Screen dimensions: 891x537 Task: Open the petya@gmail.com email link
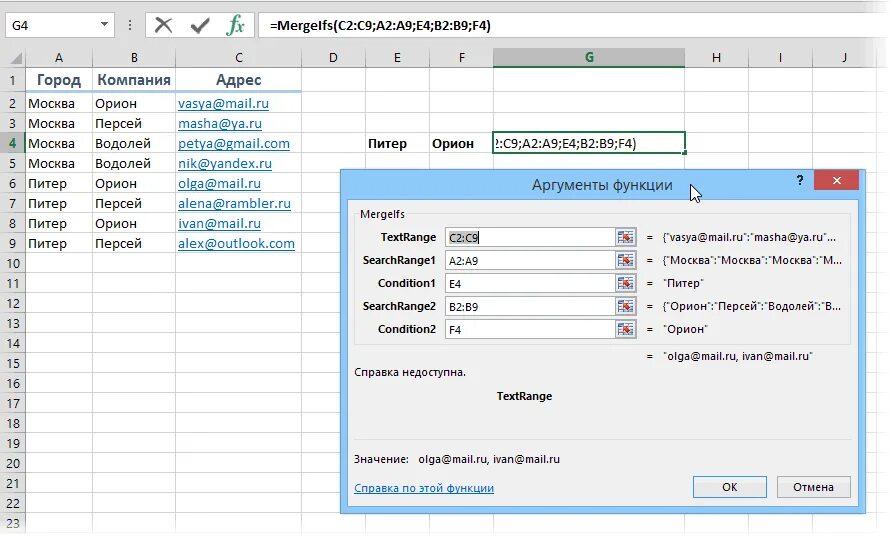234,143
